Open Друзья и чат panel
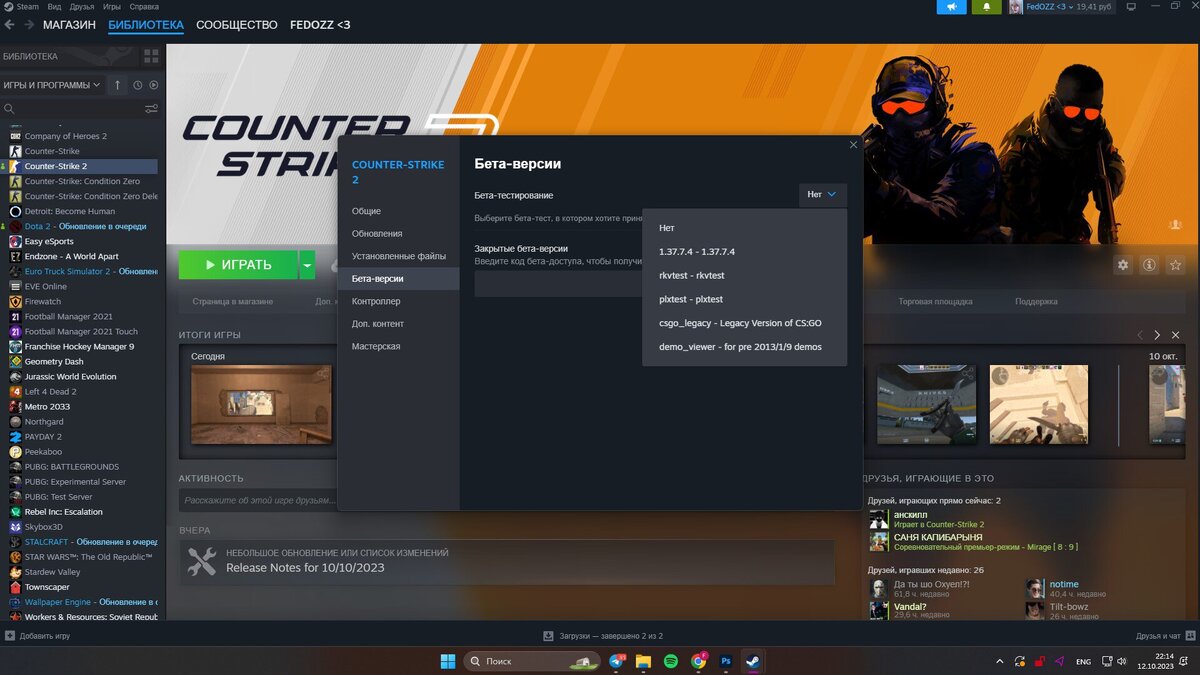 coord(1165,636)
